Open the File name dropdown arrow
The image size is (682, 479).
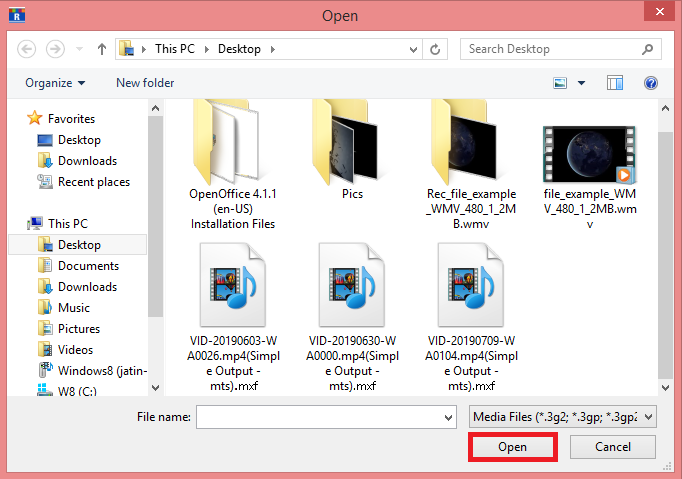tap(448, 418)
